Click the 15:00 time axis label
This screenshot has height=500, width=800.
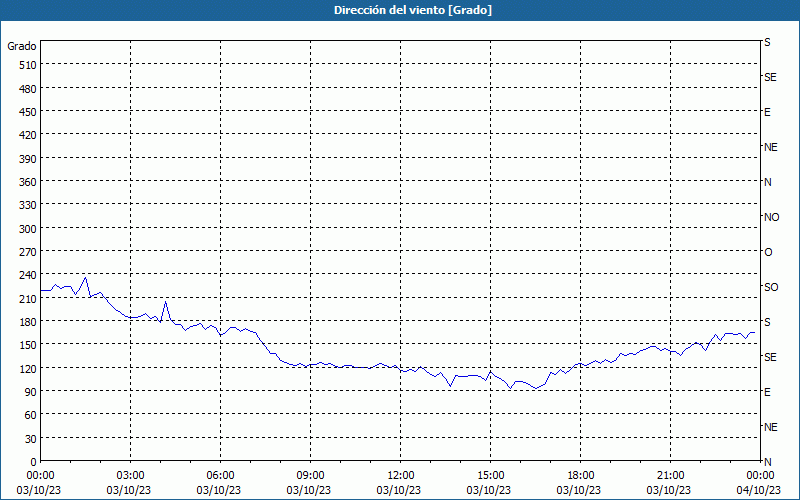tap(490, 476)
